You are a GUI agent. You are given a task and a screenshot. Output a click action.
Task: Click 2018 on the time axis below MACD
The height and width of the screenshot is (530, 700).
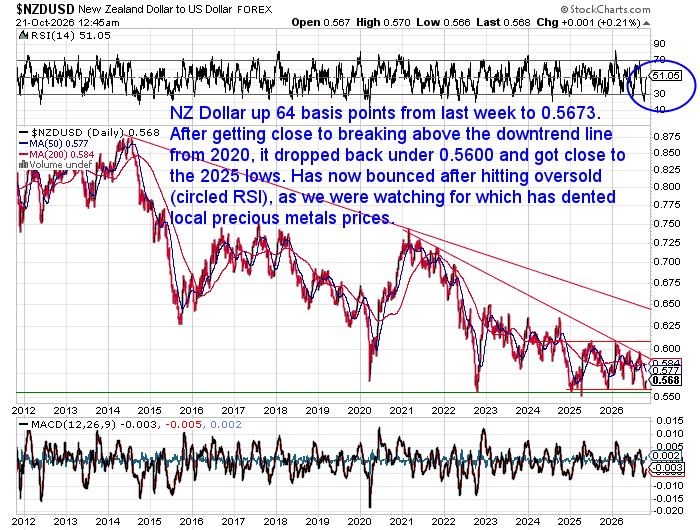tap(275, 522)
